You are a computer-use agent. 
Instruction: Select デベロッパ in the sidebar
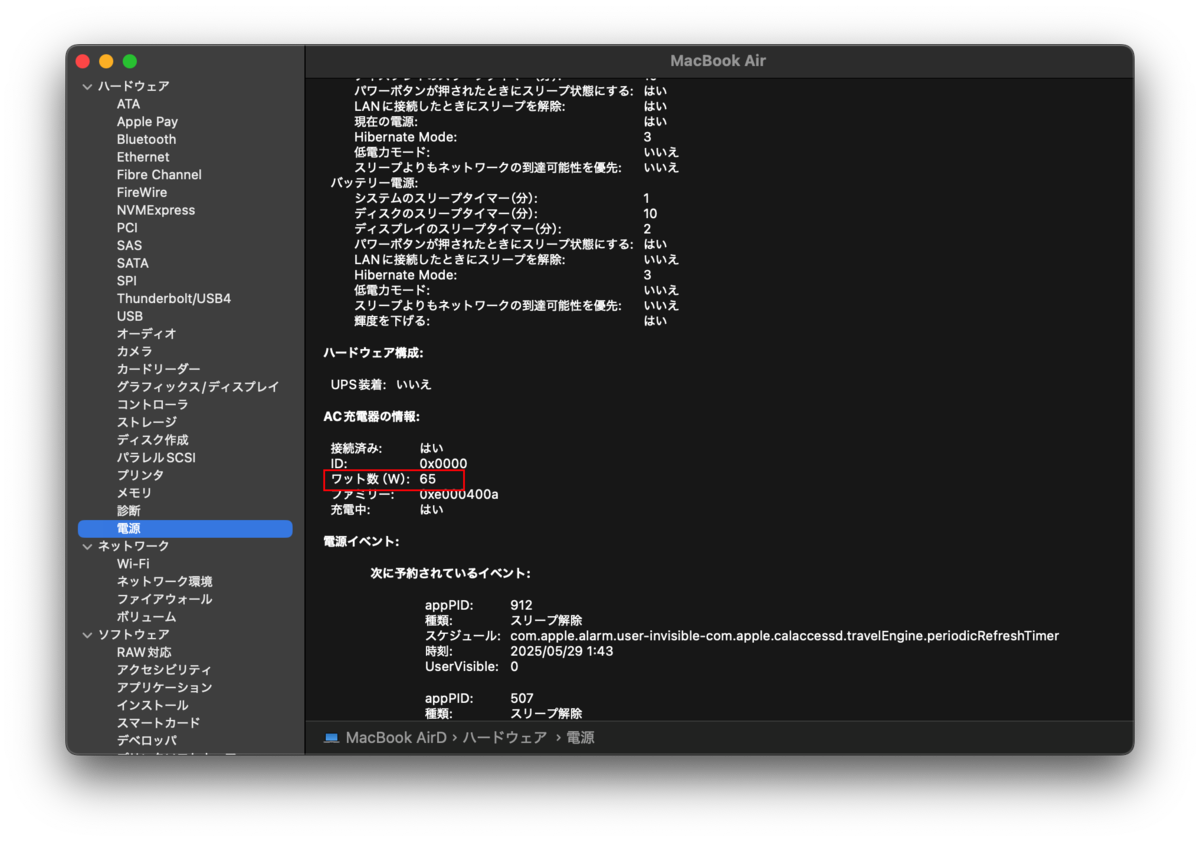coord(146,741)
